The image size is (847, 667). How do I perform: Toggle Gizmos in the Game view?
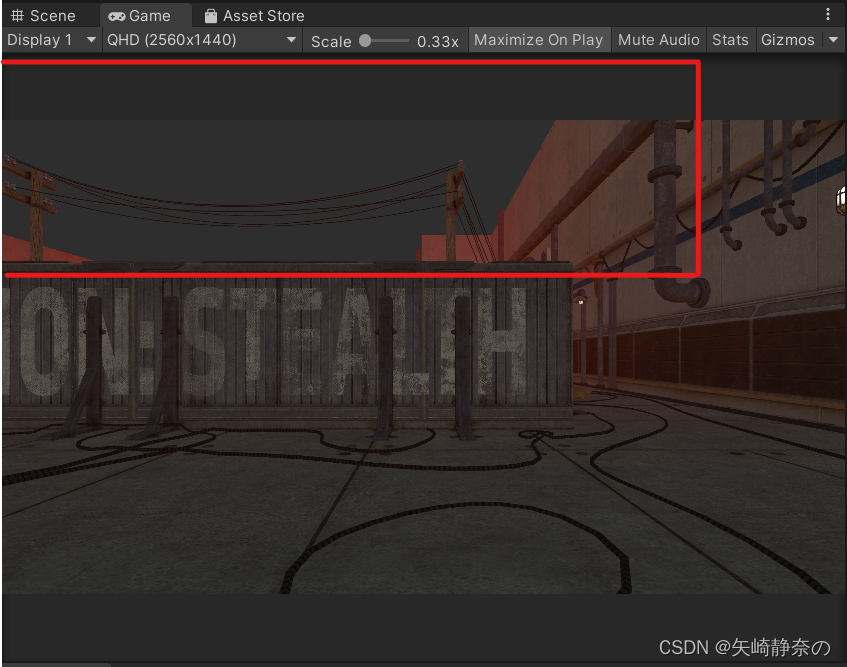788,40
